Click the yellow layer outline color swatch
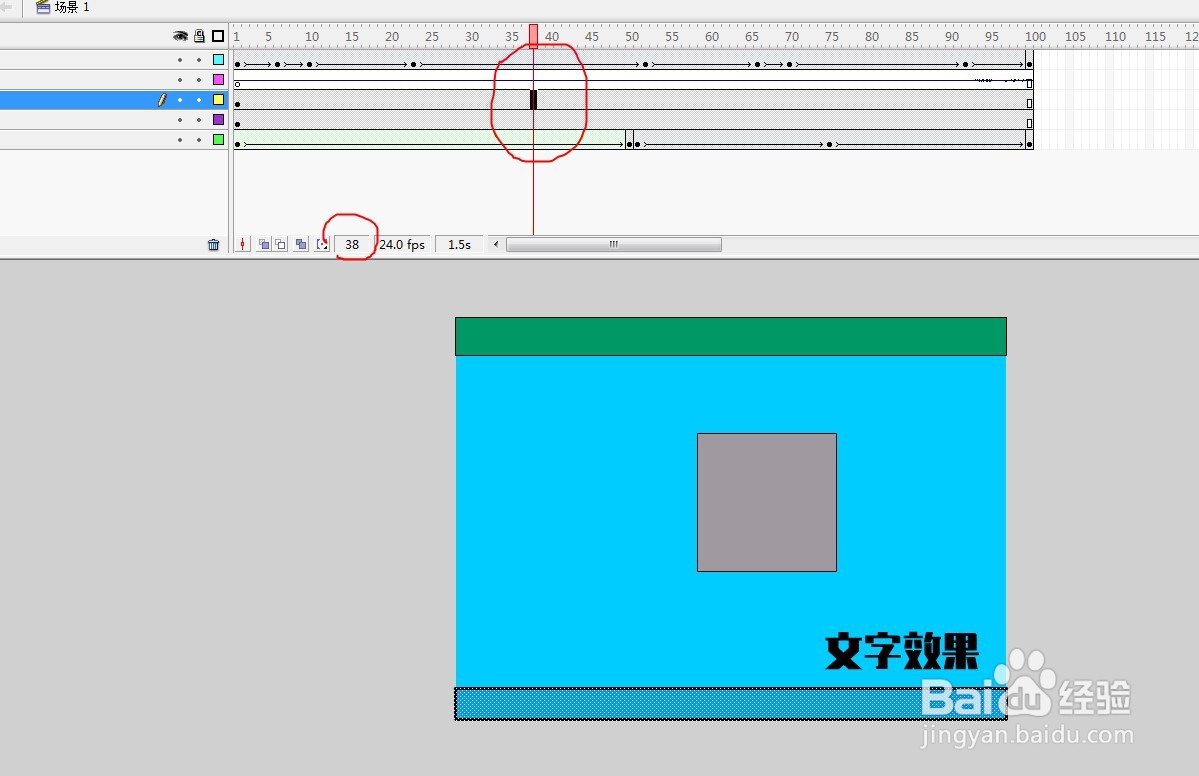The height and width of the screenshot is (776, 1199). (x=218, y=99)
